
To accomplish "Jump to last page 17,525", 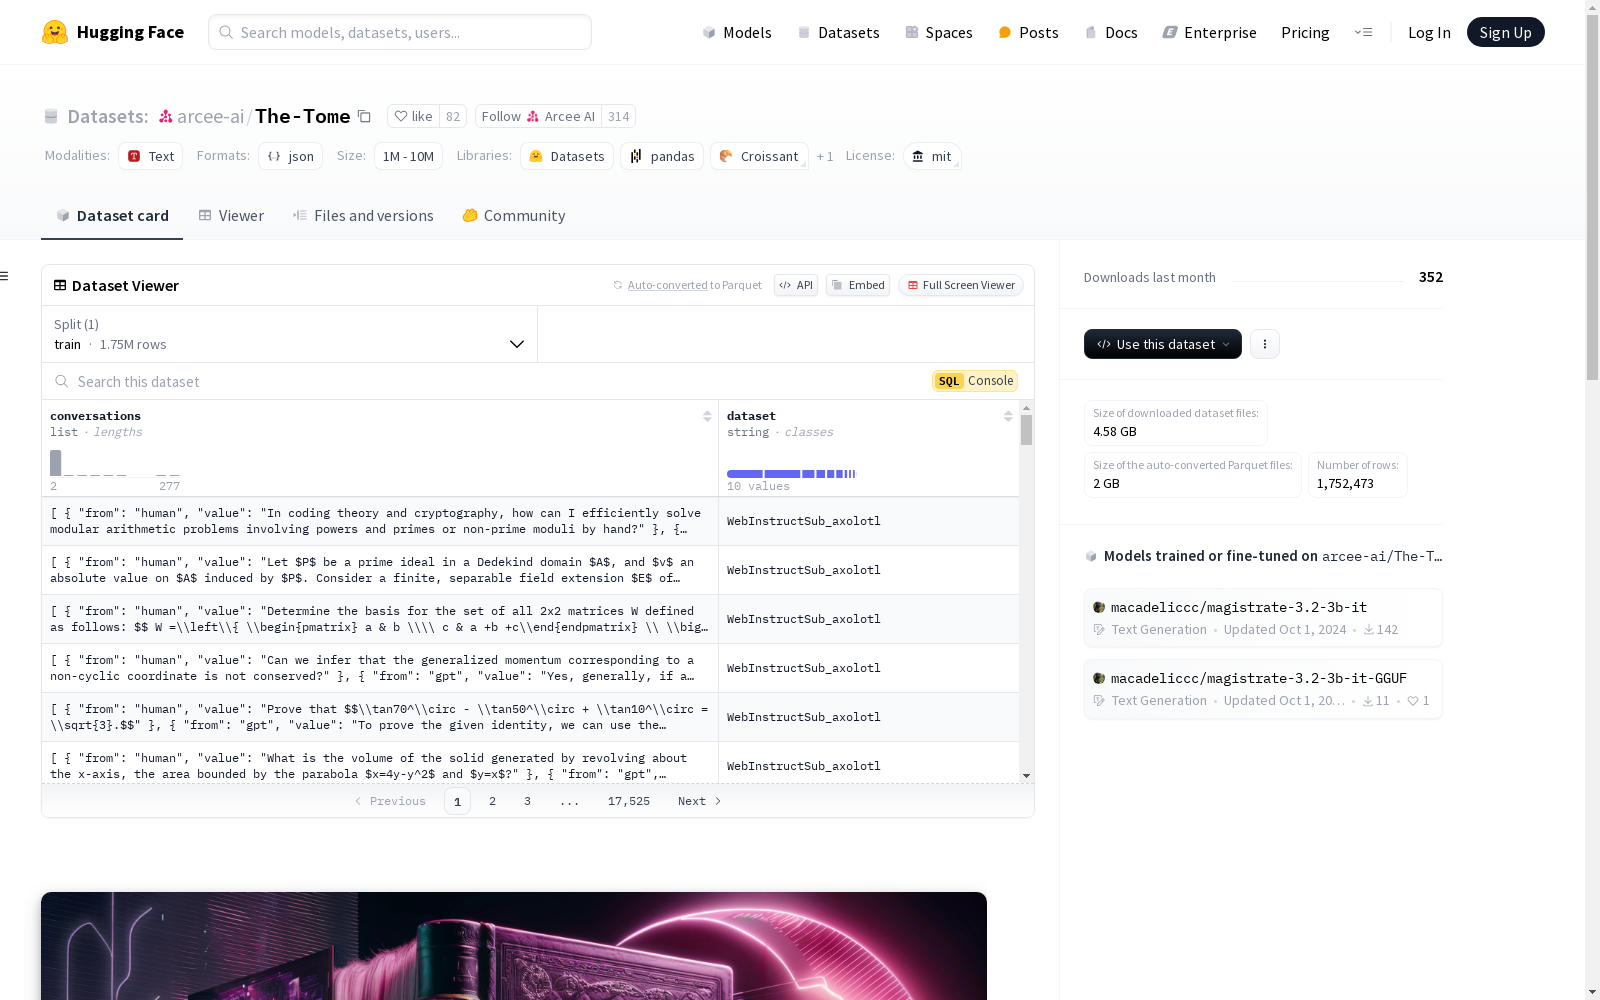I will click(629, 801).
